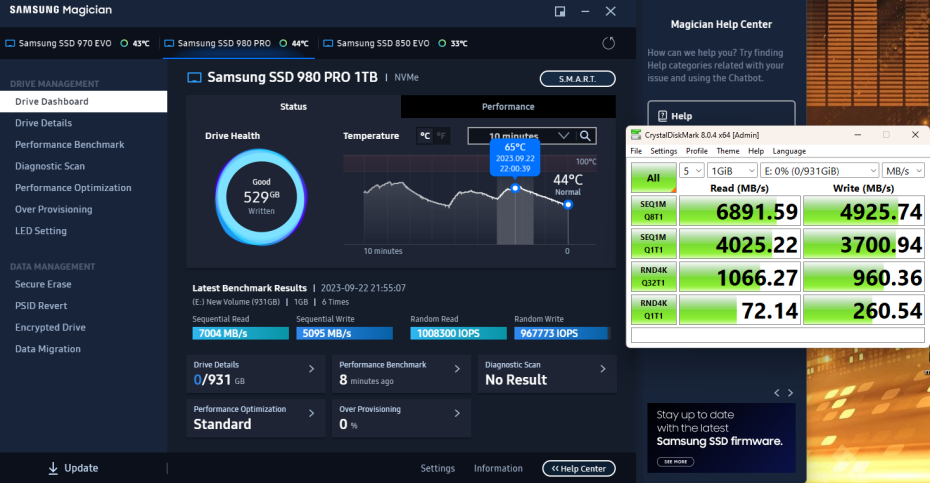
Task: Click the Update button
Action: pos(73,468)
